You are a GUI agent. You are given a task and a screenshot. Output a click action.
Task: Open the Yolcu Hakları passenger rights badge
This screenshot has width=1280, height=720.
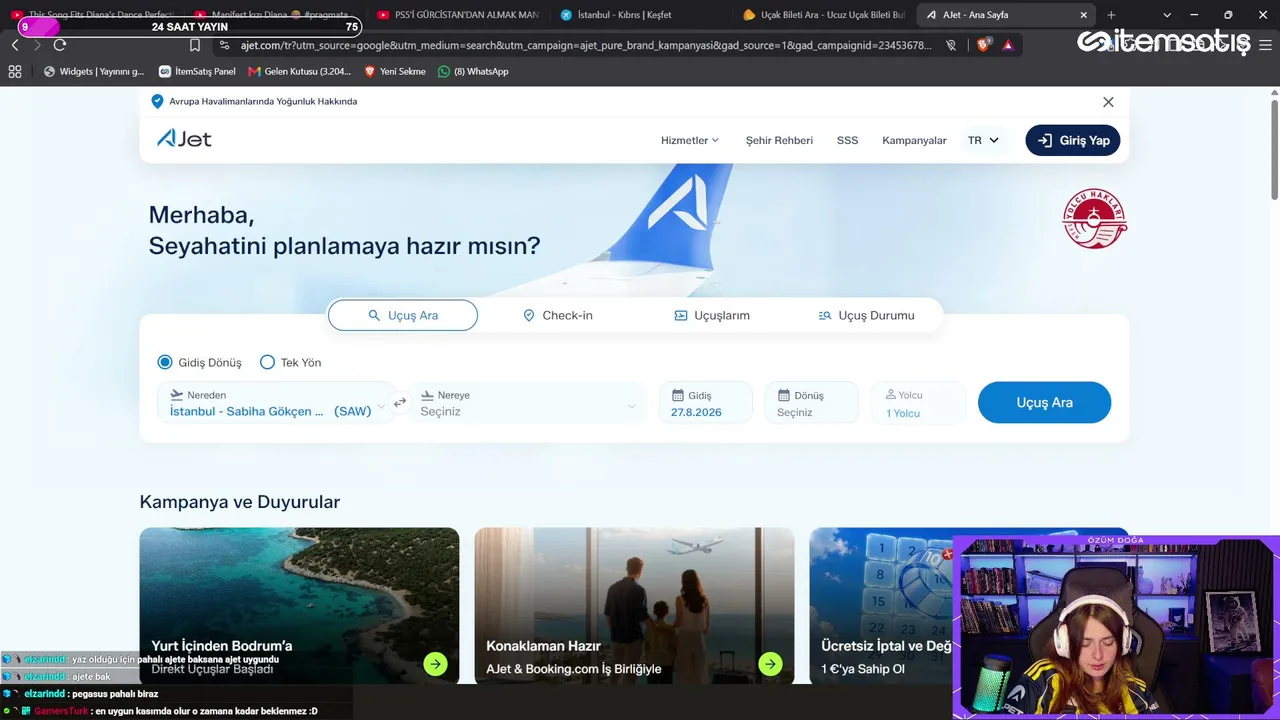pos(1095,219)
